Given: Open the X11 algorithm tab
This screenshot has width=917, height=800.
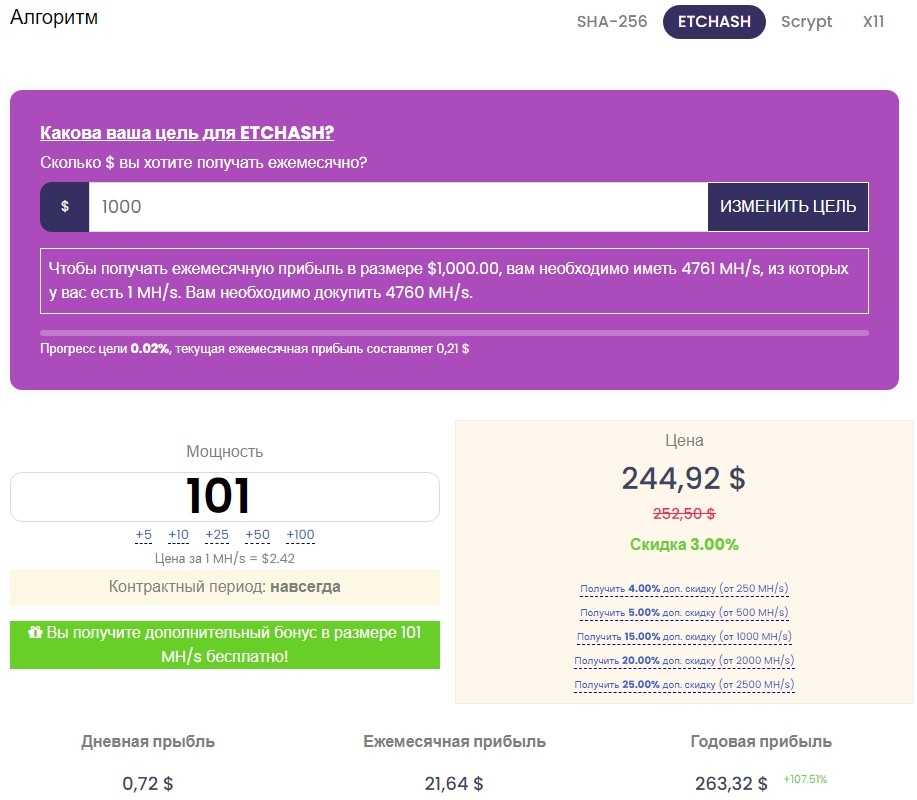Looking at the screenshot, I should coord(873,22).
